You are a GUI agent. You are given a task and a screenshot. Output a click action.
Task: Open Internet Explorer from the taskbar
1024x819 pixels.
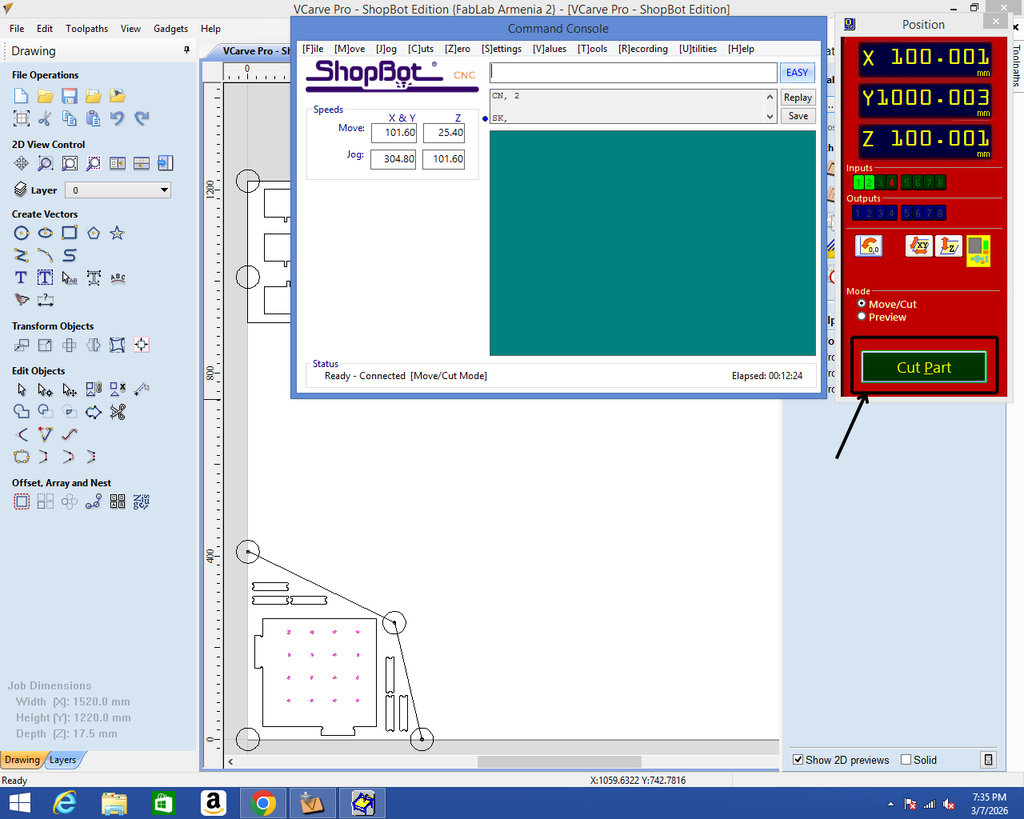[x=64, y=803]
